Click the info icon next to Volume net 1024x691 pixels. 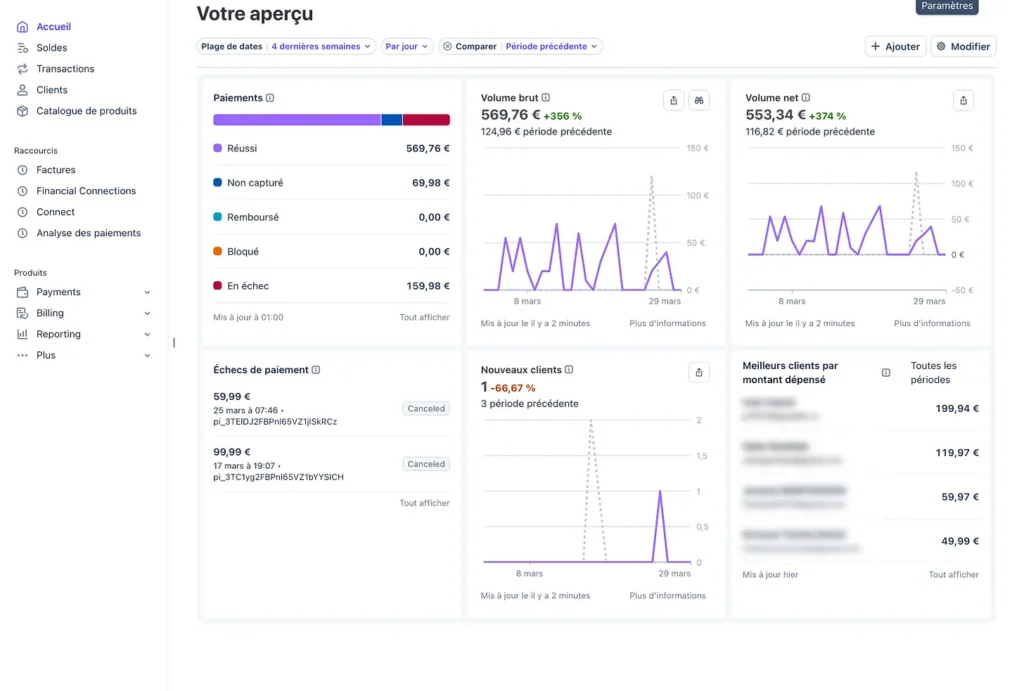[x=806, y=98]
